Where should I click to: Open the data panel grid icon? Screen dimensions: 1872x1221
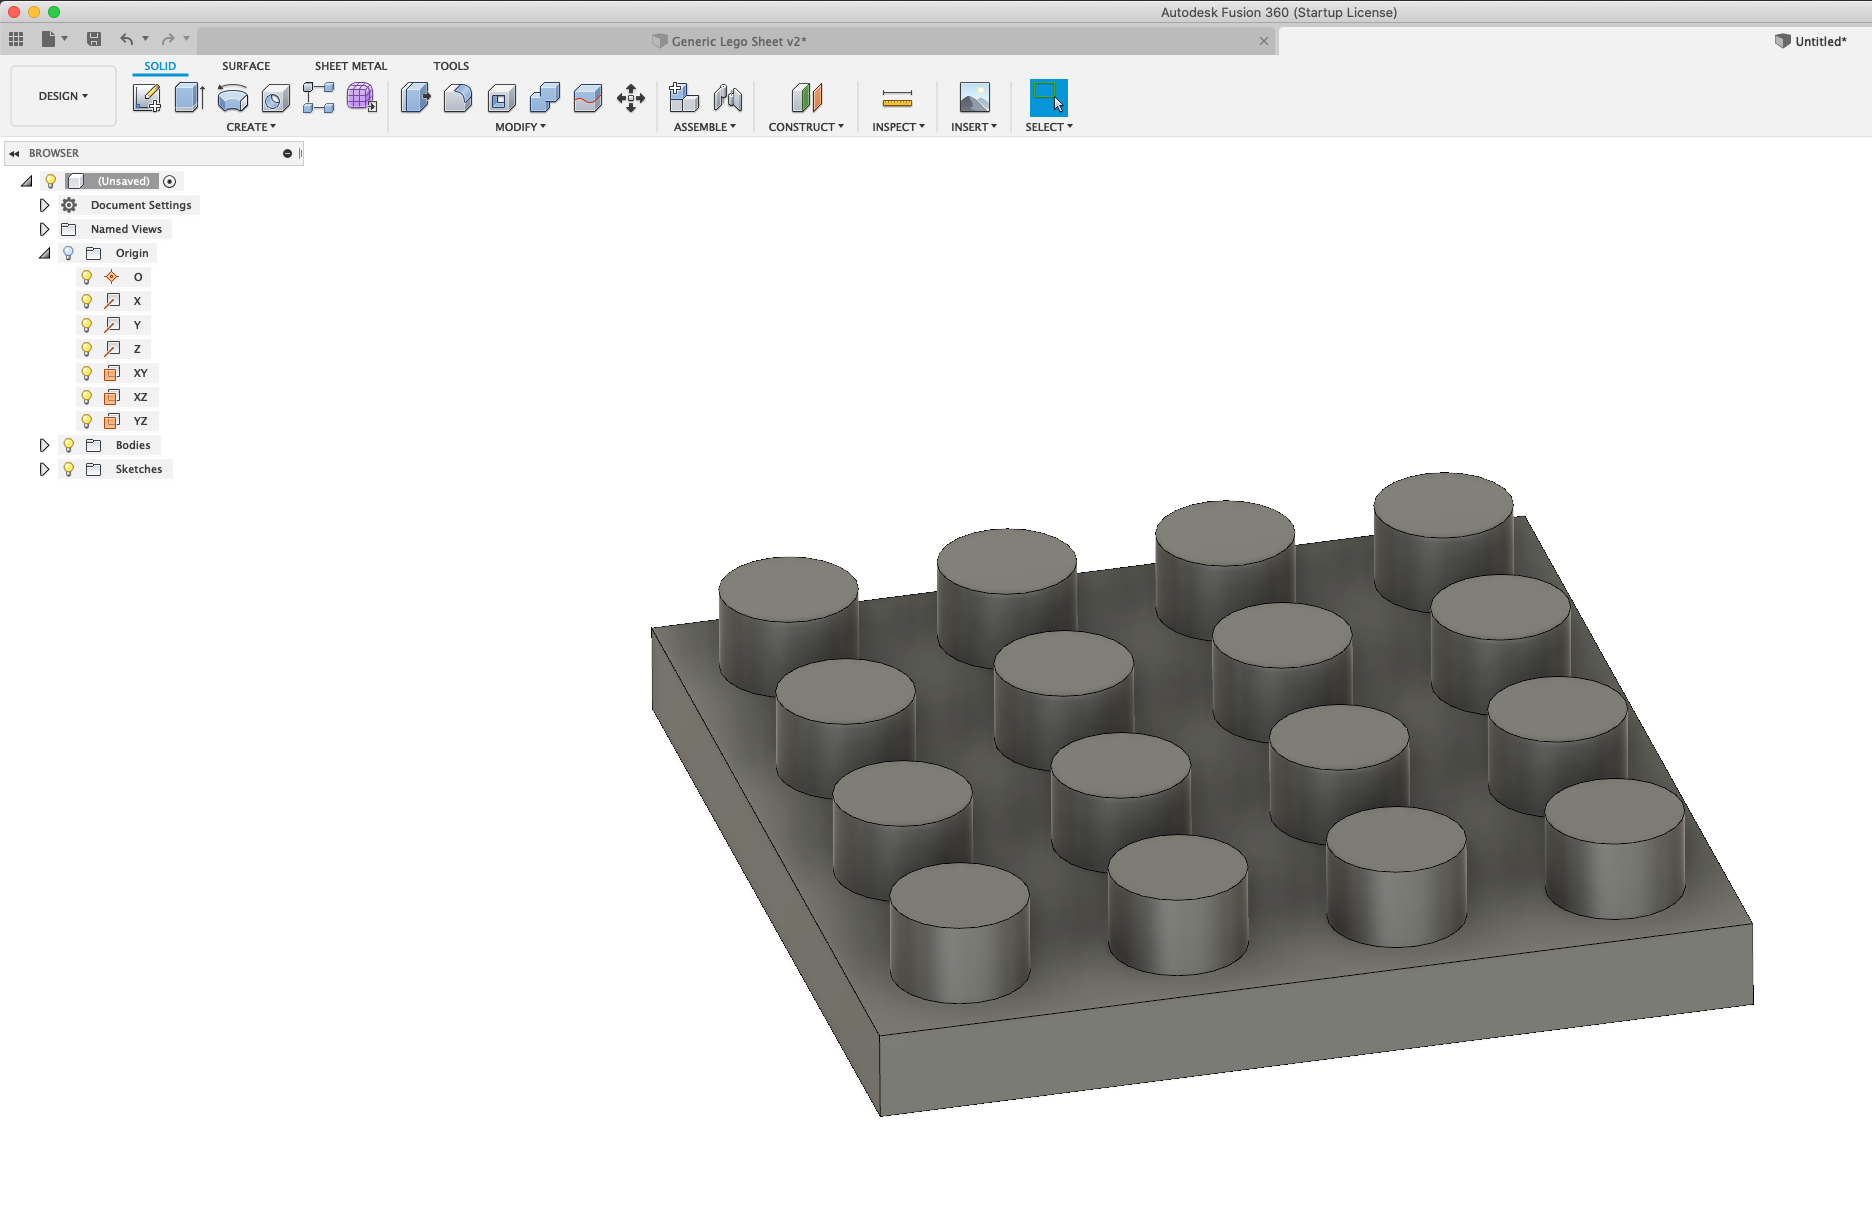(x=16, y=39)
